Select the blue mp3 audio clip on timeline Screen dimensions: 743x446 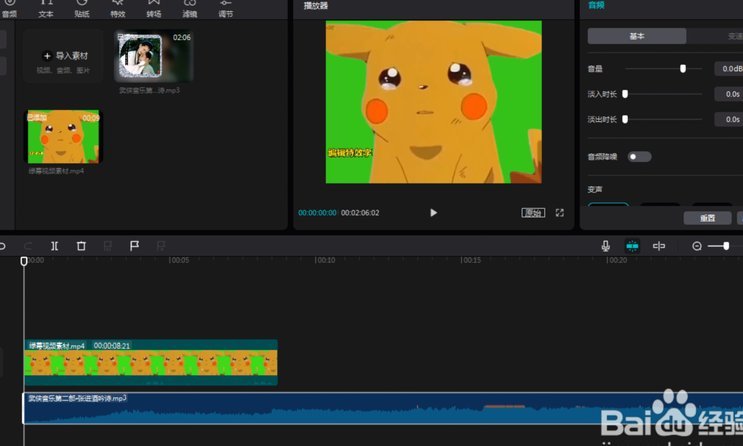pyautogui.click(x=383, y=409)
